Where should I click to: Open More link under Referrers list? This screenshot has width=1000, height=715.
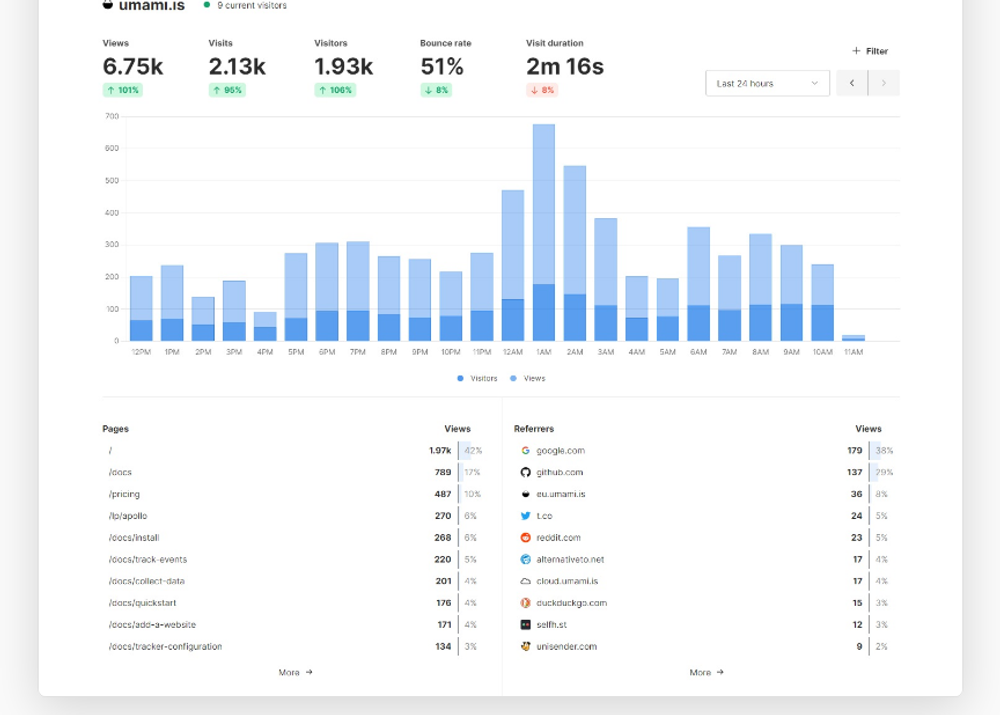pos(707,672)
